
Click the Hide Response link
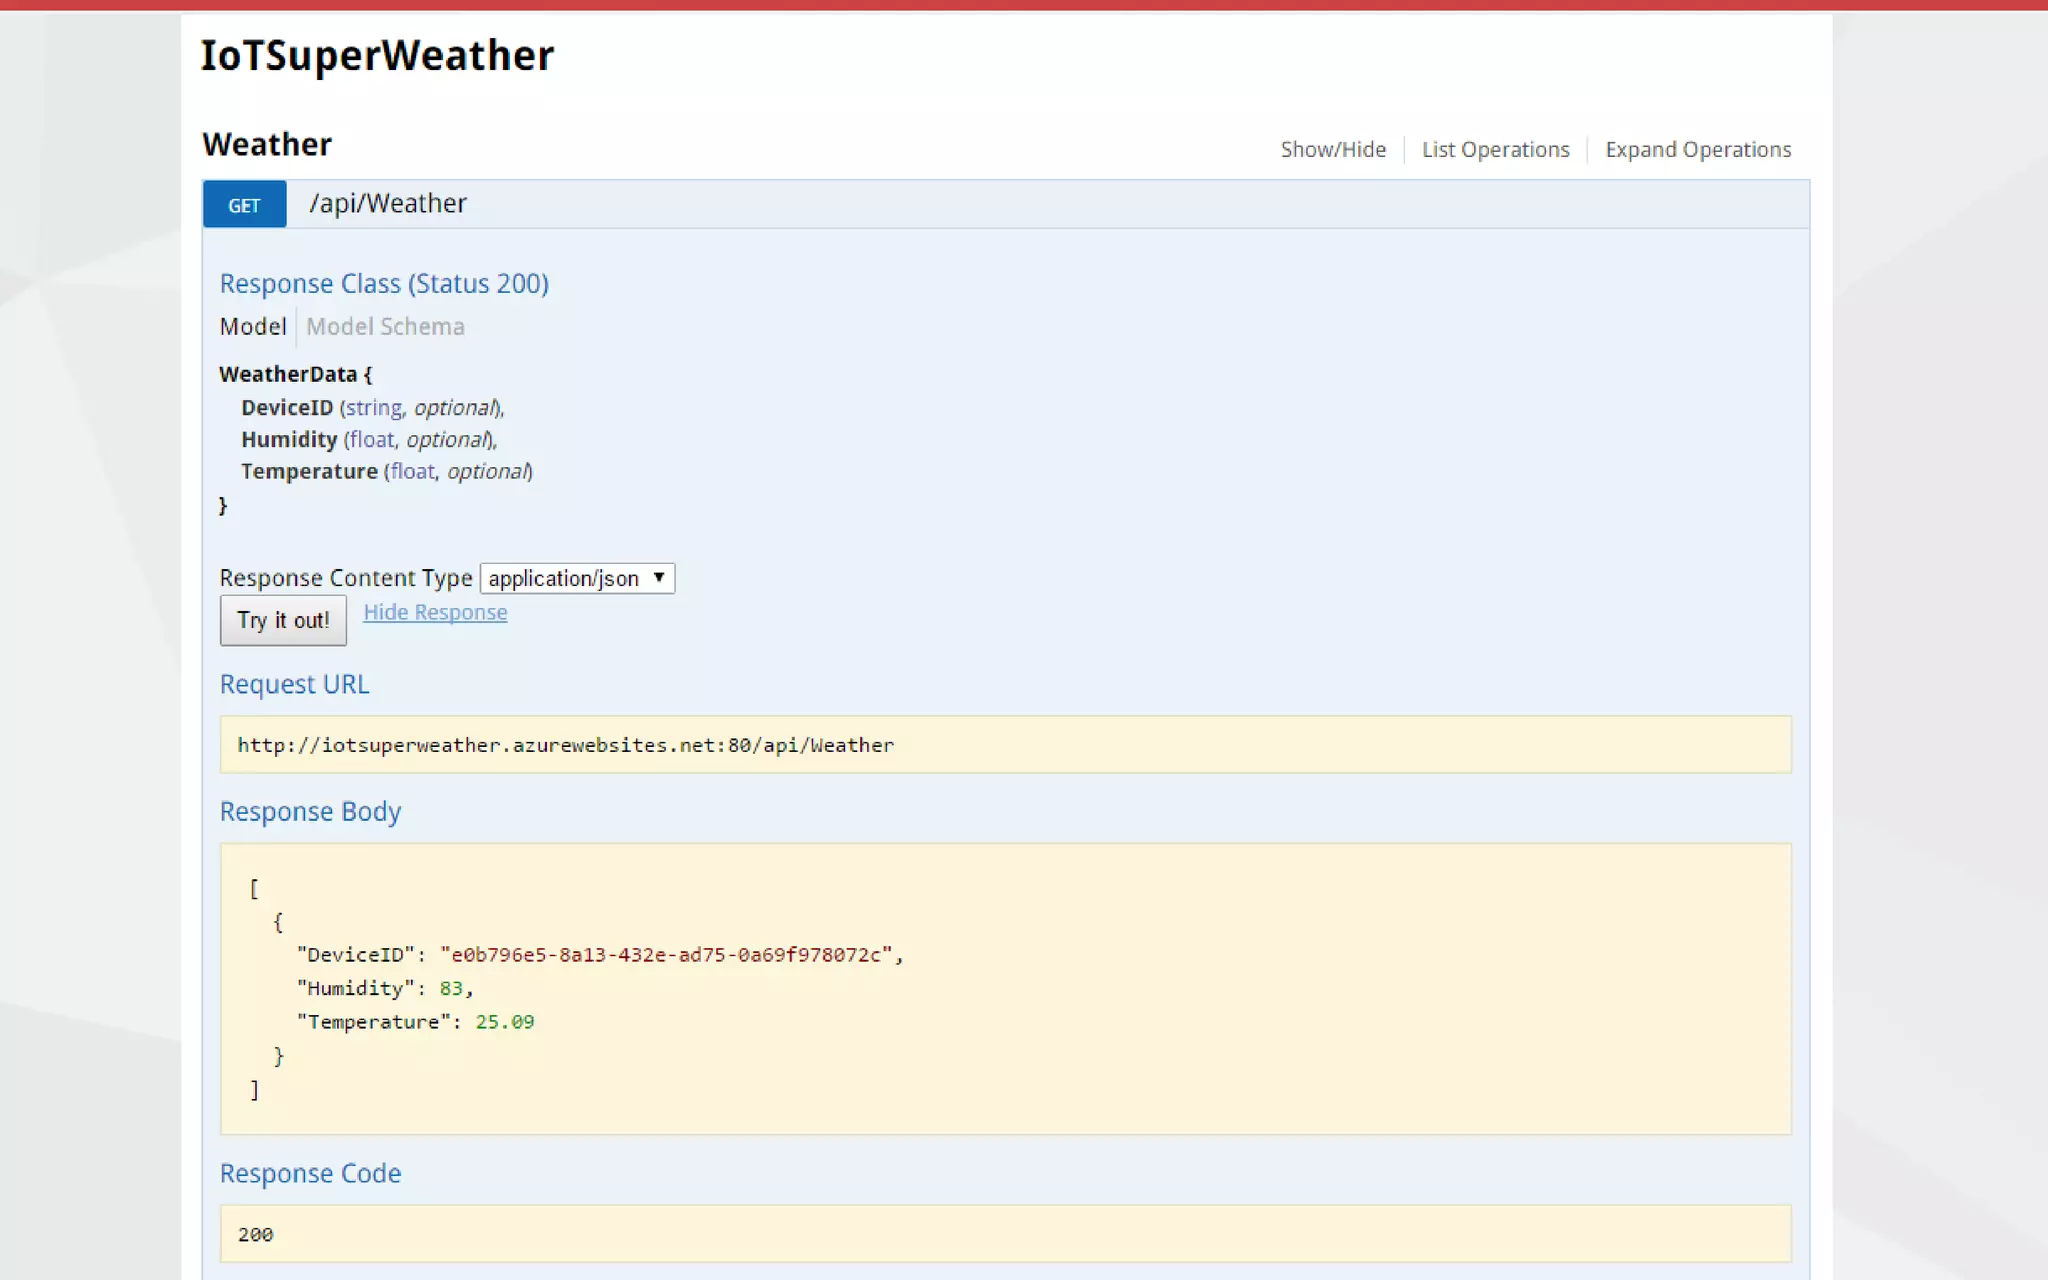tap(435, 612)
